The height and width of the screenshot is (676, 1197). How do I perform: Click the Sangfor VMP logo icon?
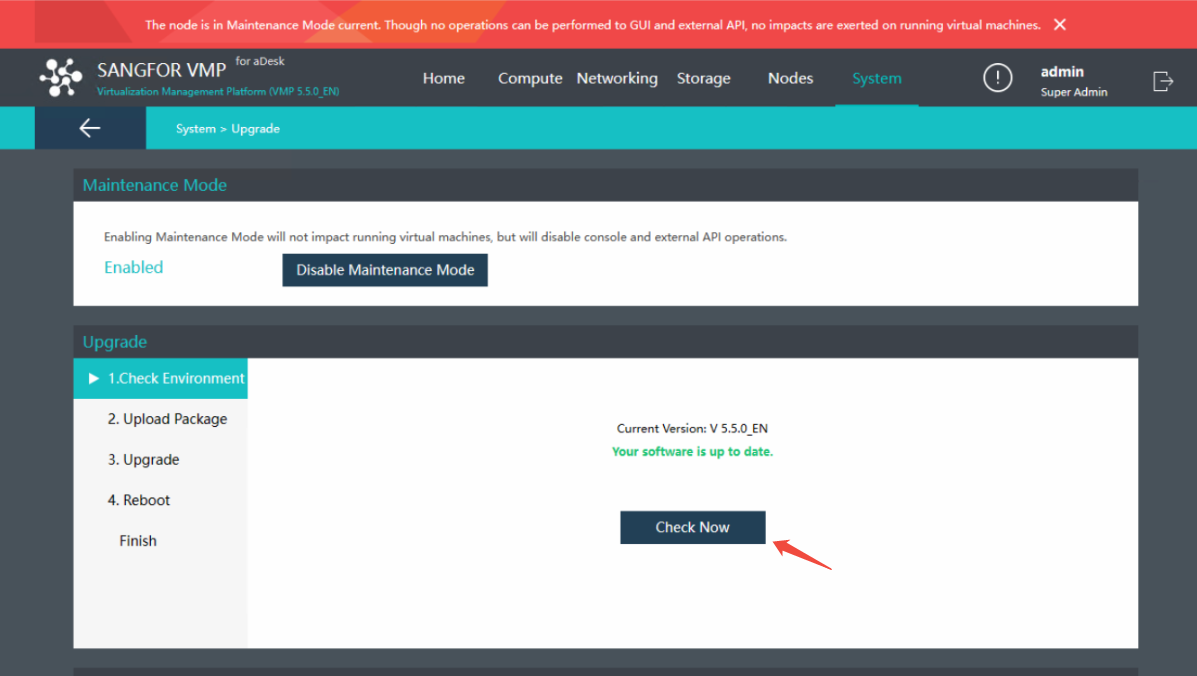(x=61, y=77)
